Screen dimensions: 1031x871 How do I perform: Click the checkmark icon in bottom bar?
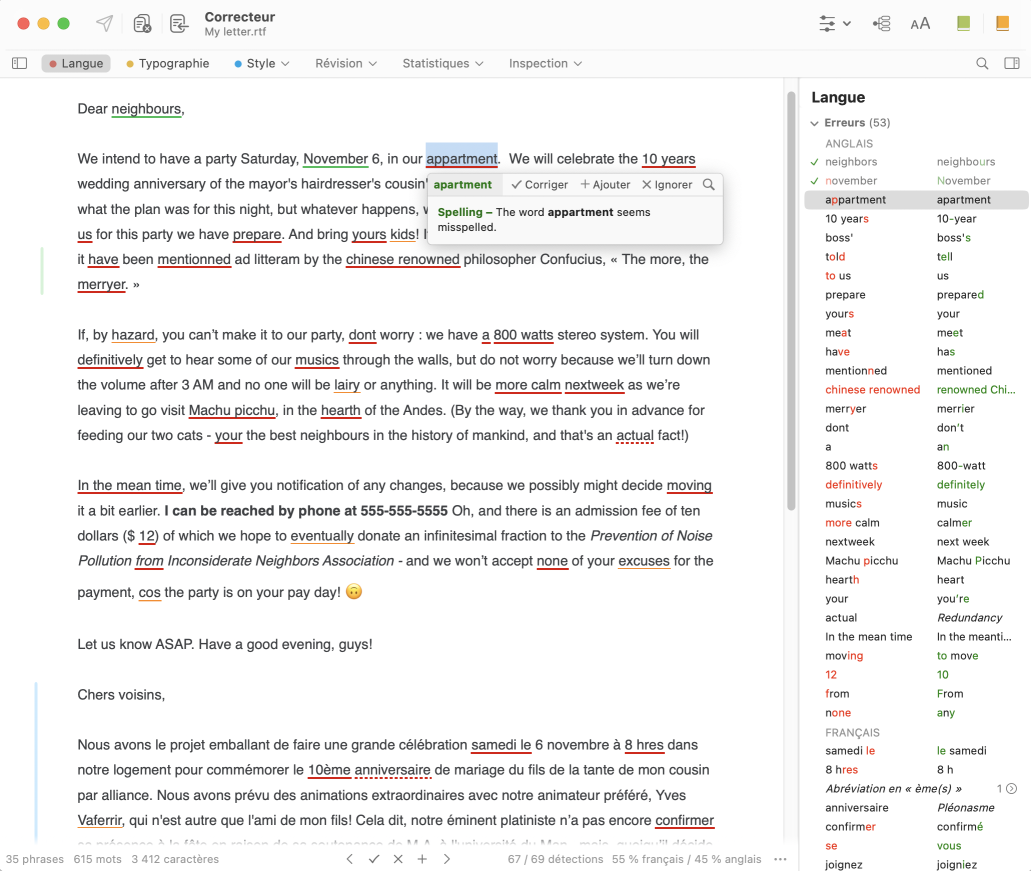[x=373, y=859]
